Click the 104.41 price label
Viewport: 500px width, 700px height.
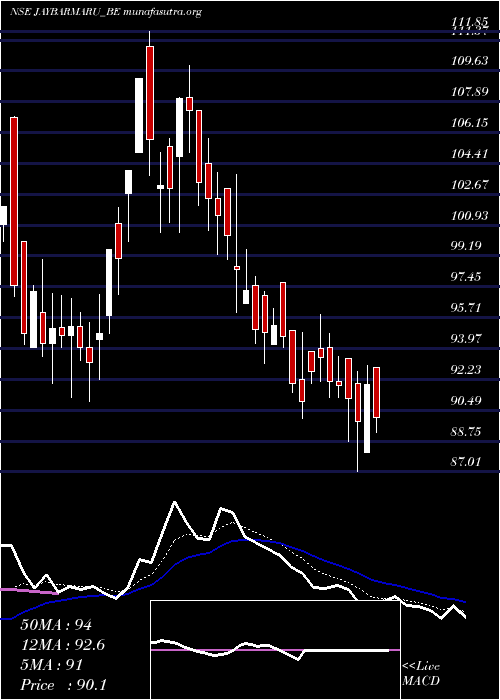point(470,154)
